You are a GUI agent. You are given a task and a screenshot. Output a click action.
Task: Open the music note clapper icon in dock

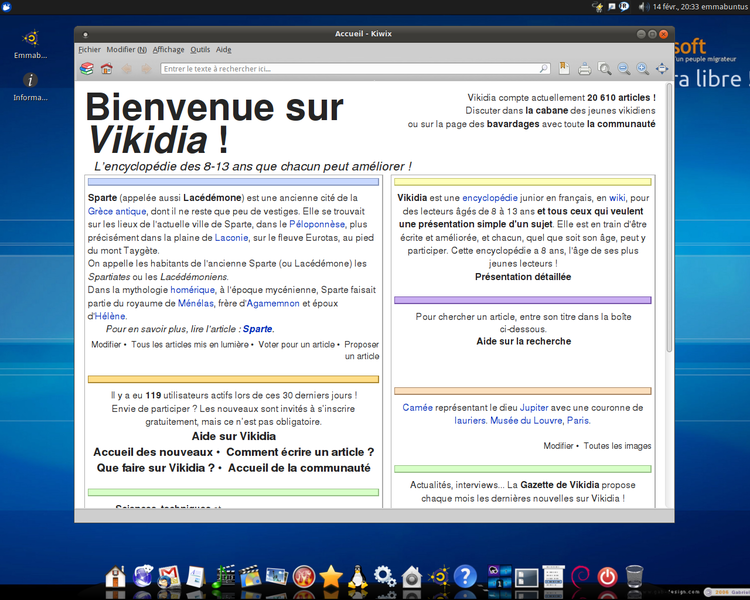point(224,577)
